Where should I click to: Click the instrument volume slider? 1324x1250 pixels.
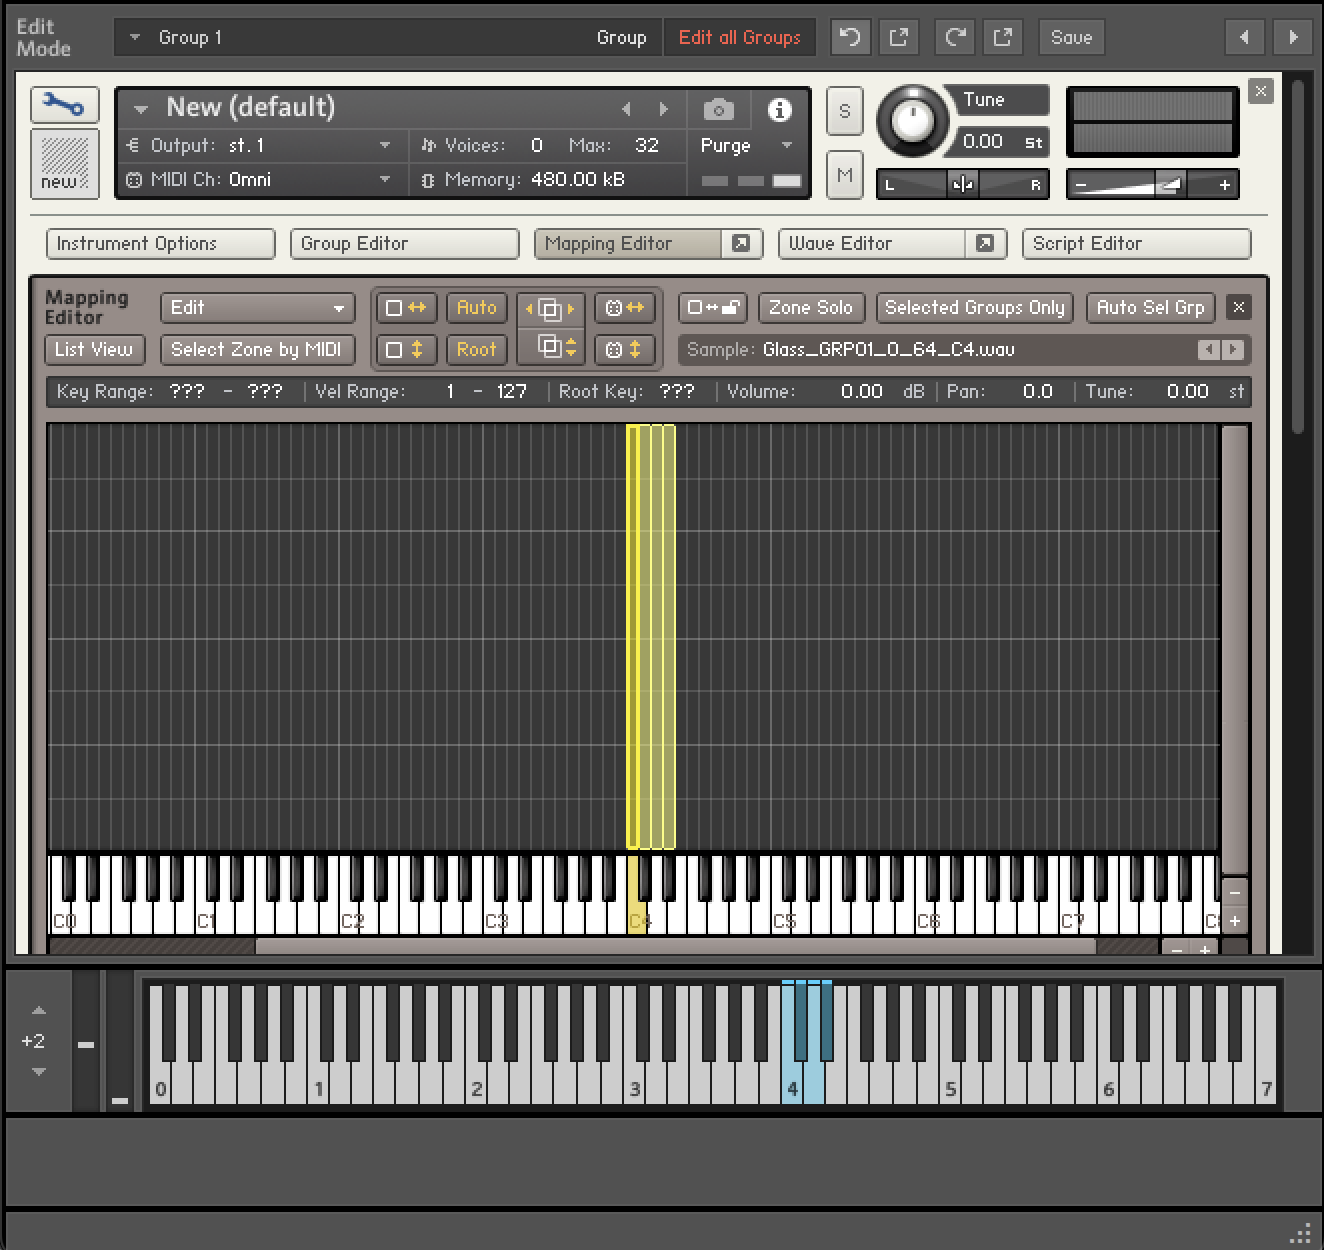pos(1152,184)
